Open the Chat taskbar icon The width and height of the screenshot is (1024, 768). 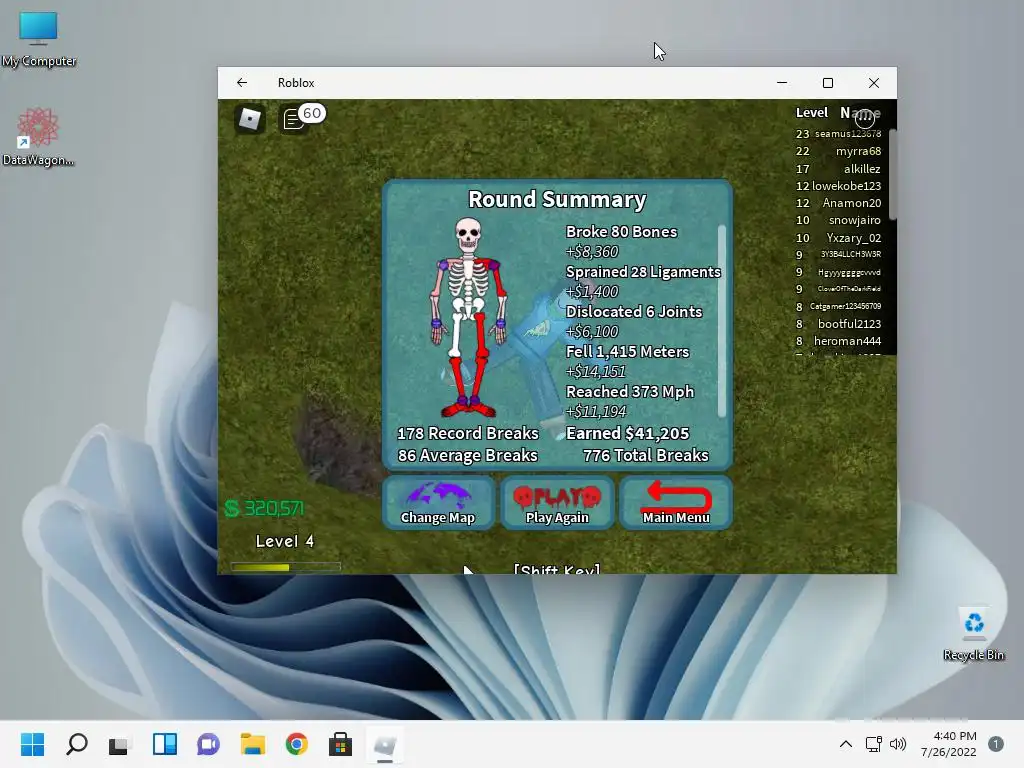[208, 744]
